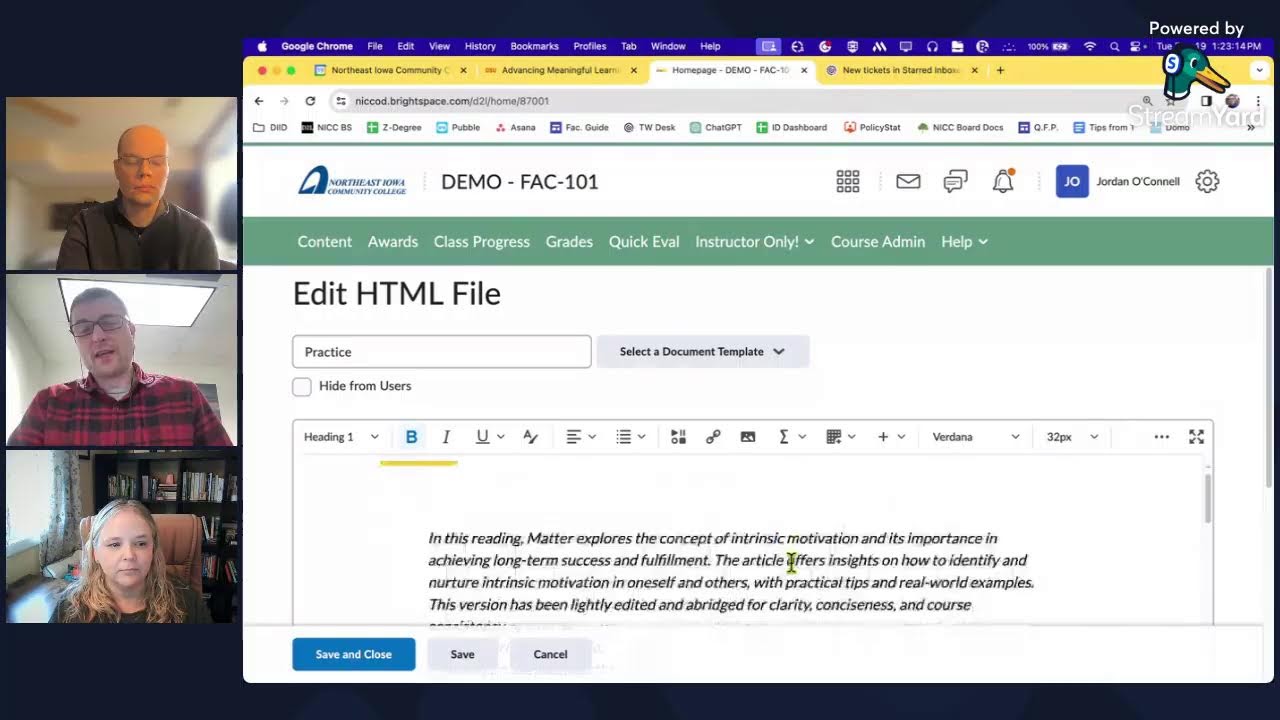This screenshot has height=720, width=1280.
Task: Open the Verdana font family dropdown
Action: pyautogui.click(x=976, y=437)
